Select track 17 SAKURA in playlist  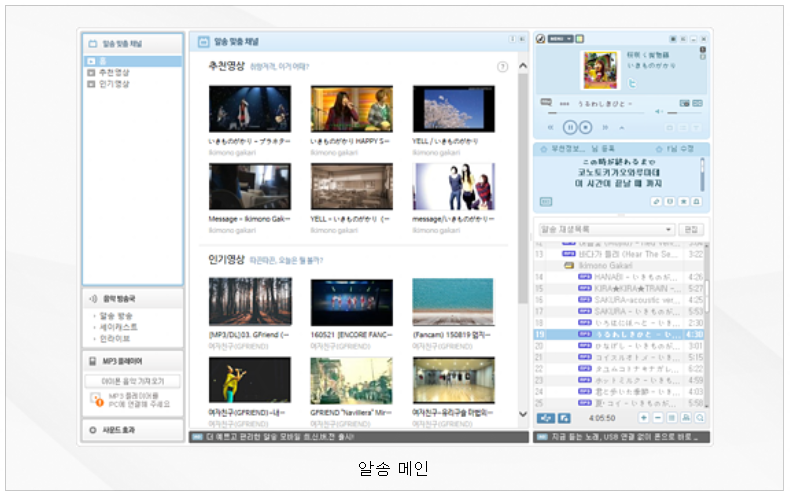619,312
